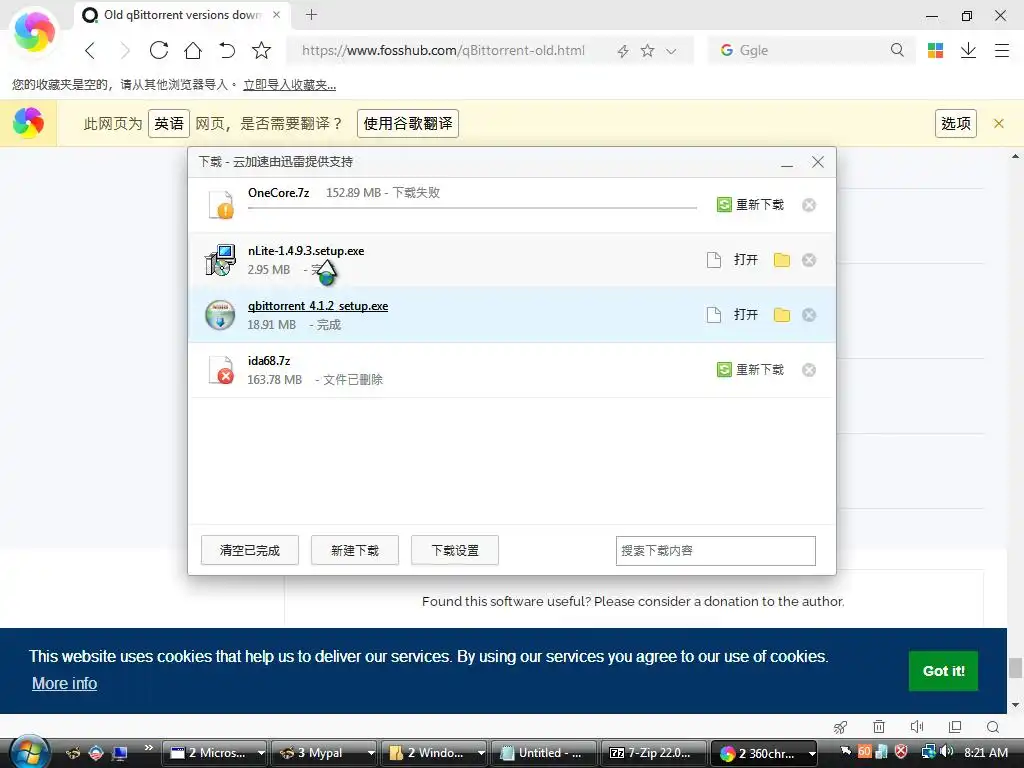Image resolution: width=1024 pixels, height=768 pixels.
Task: Open the colorful apps grid icon
Action: point(935,50)
